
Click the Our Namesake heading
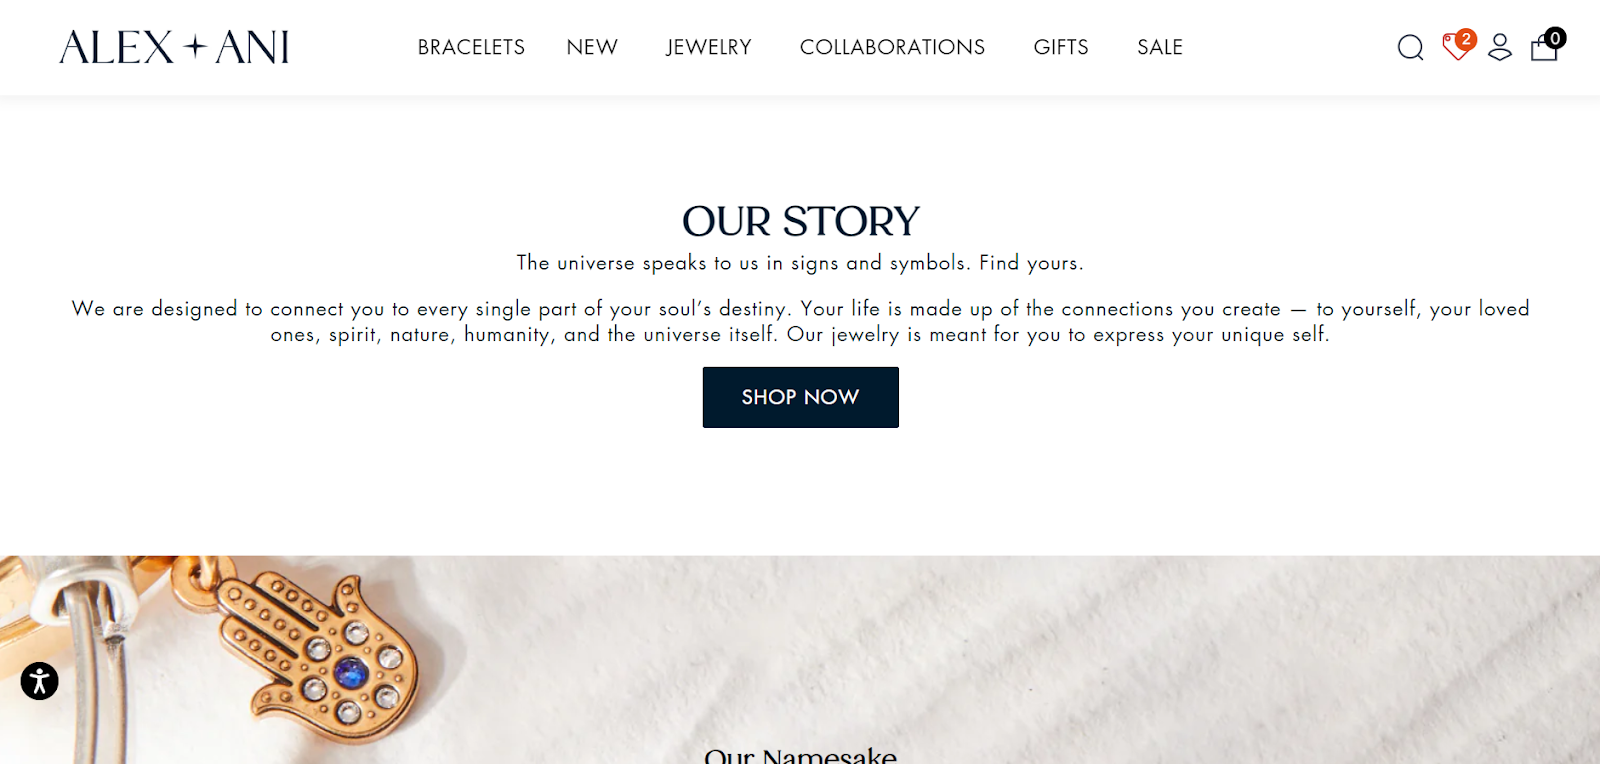pyautogui.click(x=800, y=754)
